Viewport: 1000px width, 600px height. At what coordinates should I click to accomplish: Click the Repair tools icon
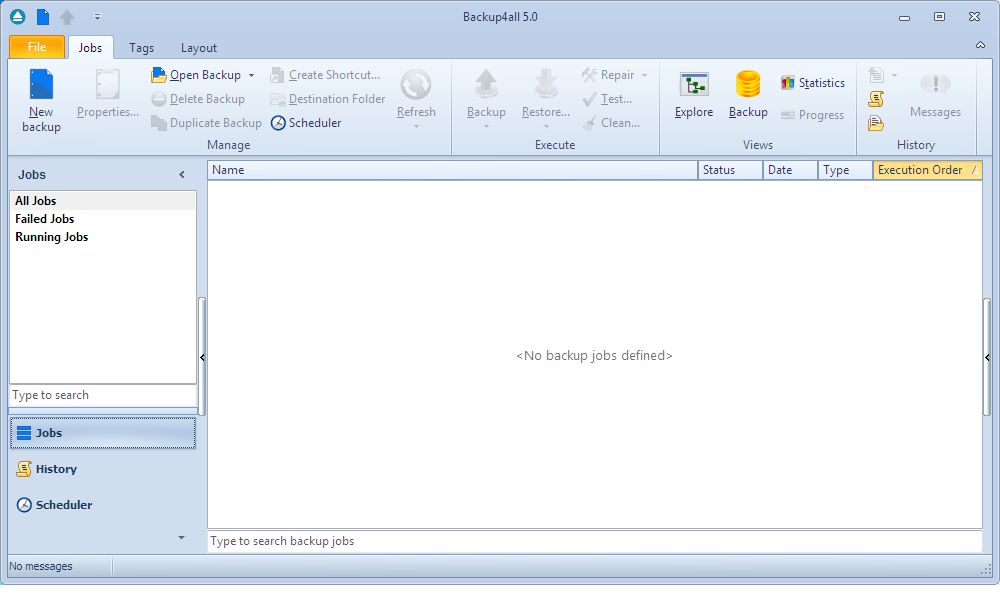(589, 75)
